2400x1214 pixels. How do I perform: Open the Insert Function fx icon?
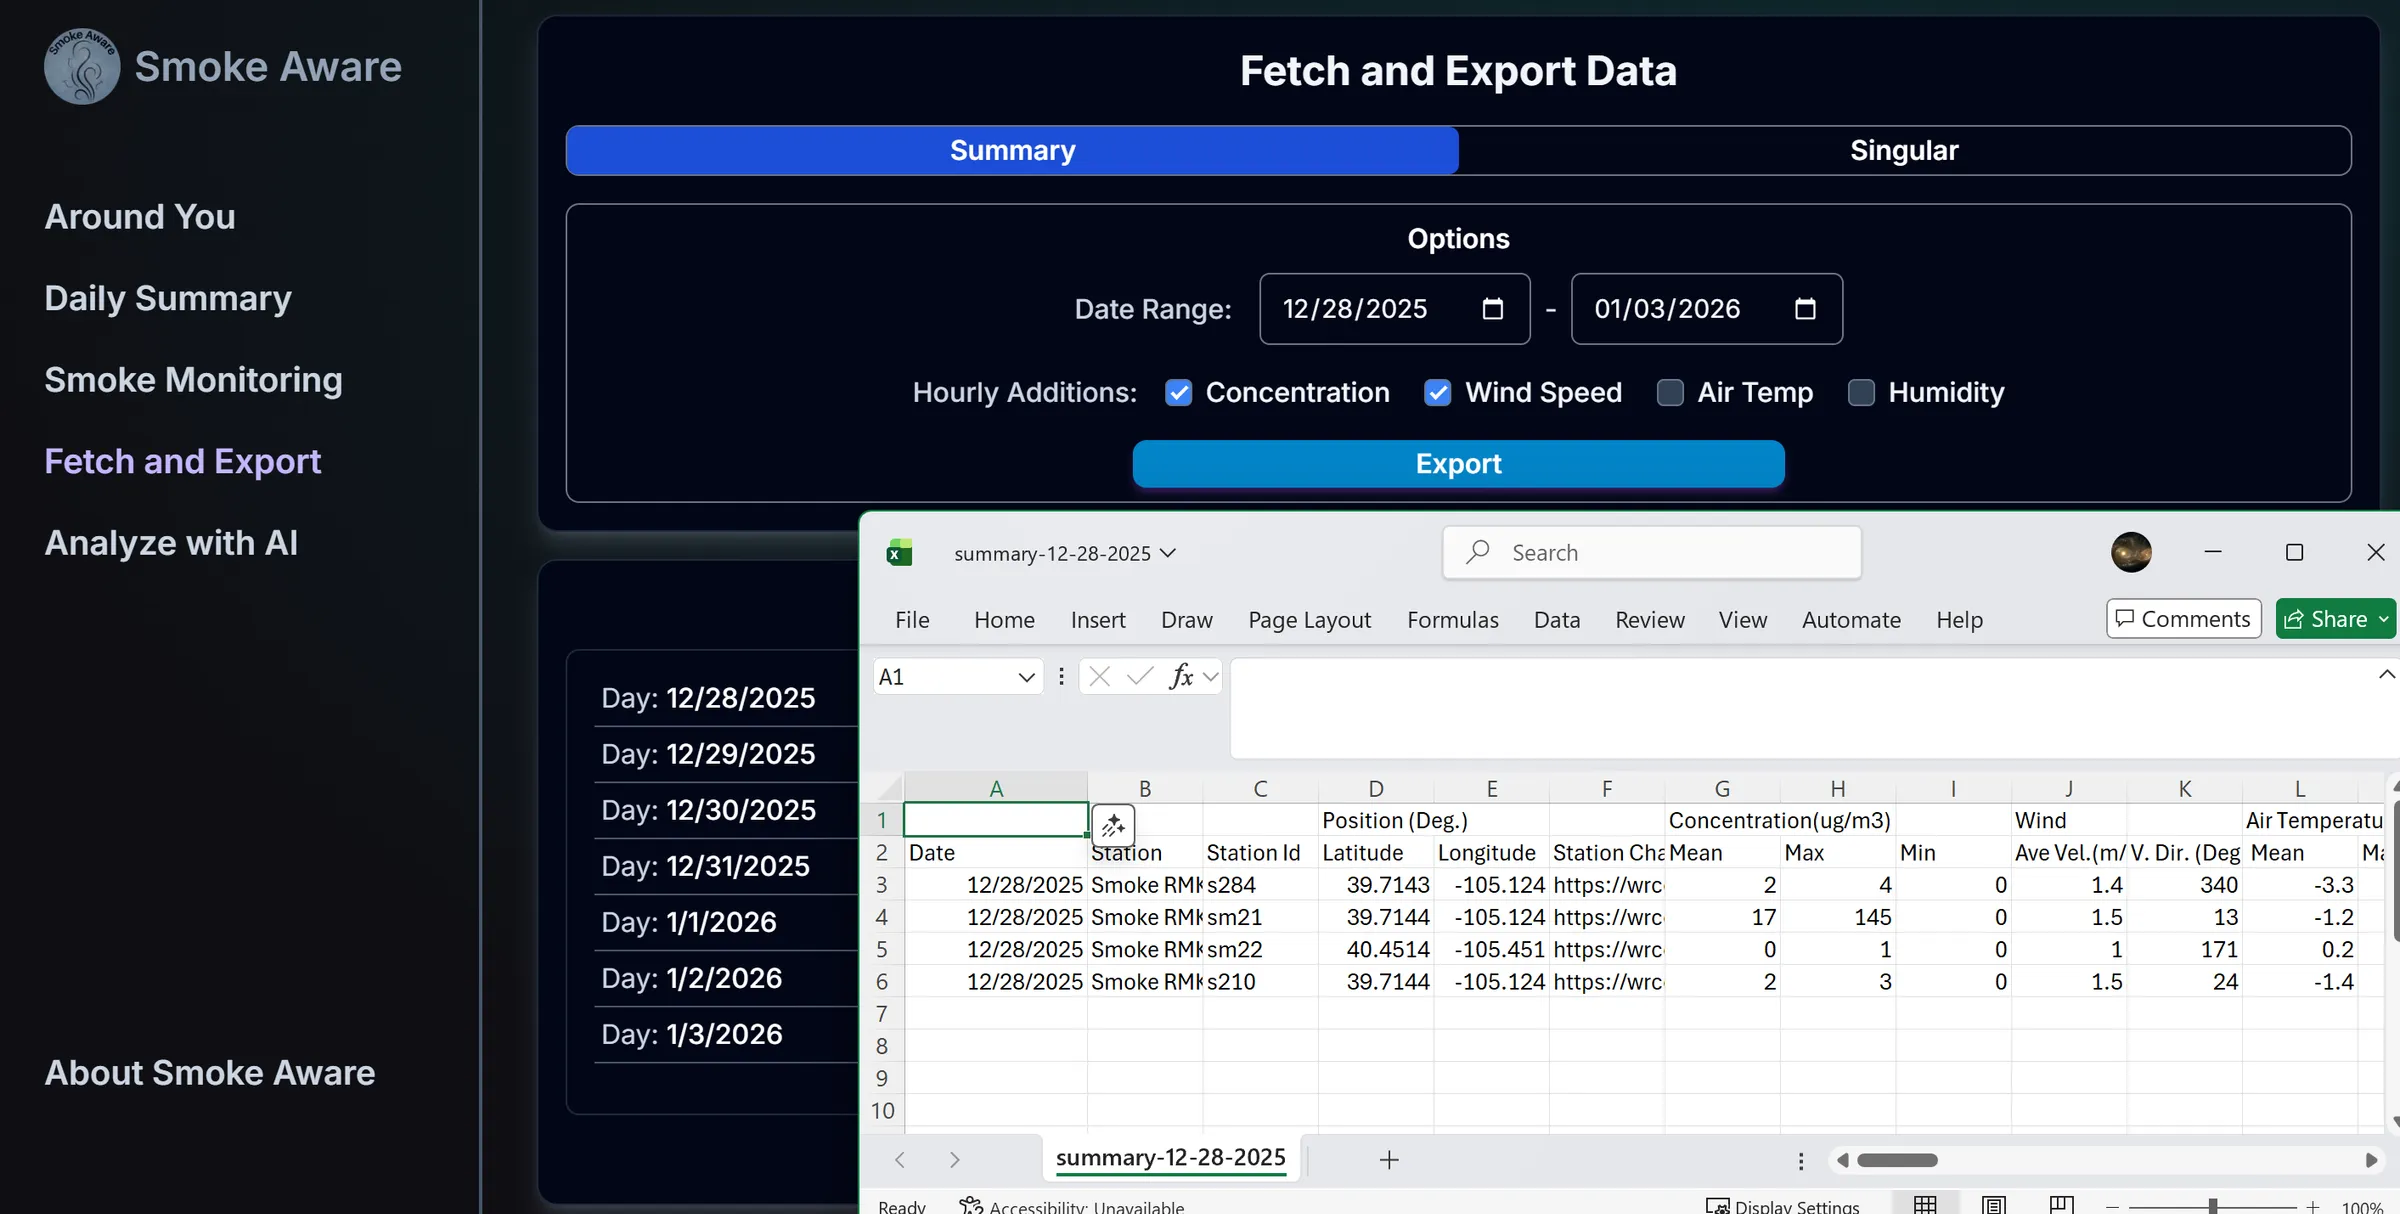pyautogui.click(x=1181, y=677)
